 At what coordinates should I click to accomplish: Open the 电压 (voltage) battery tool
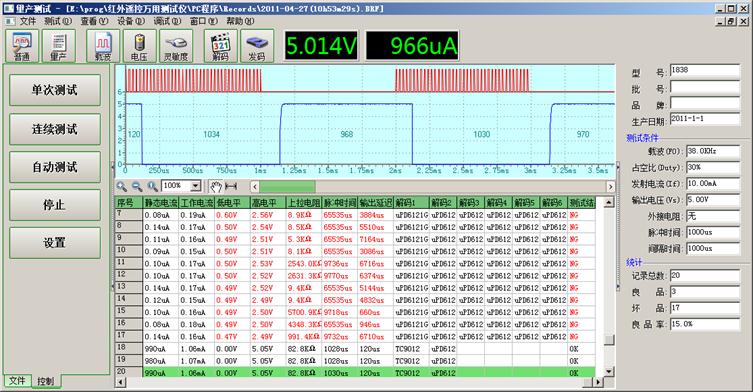tap(139, 46)
